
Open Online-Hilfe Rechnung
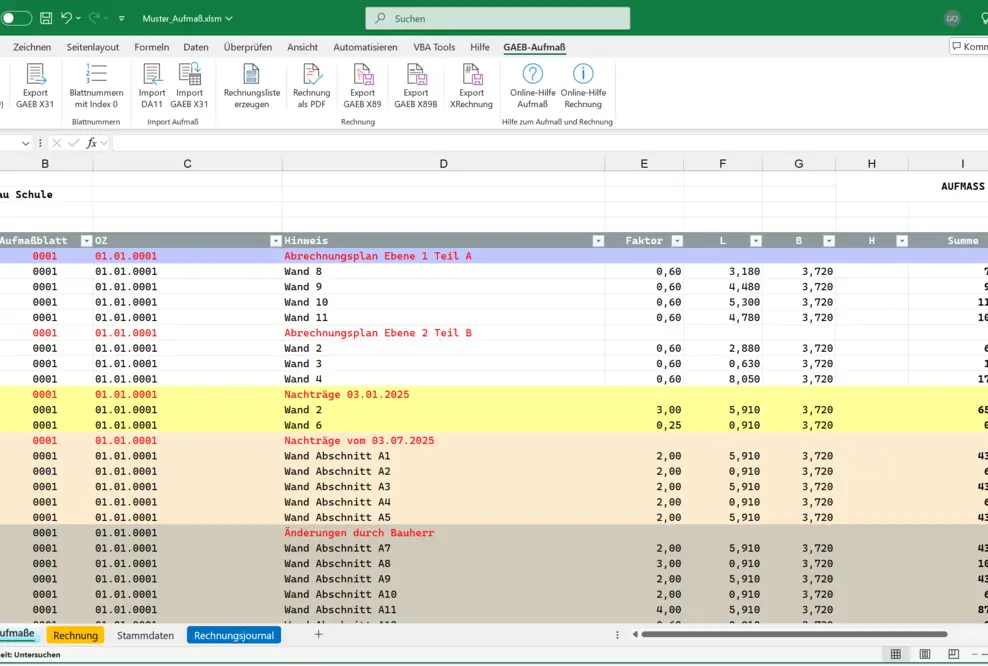point(583,85)
